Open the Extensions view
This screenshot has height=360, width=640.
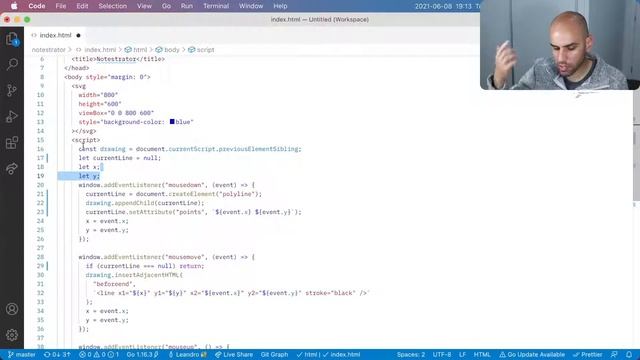point(12,142)
